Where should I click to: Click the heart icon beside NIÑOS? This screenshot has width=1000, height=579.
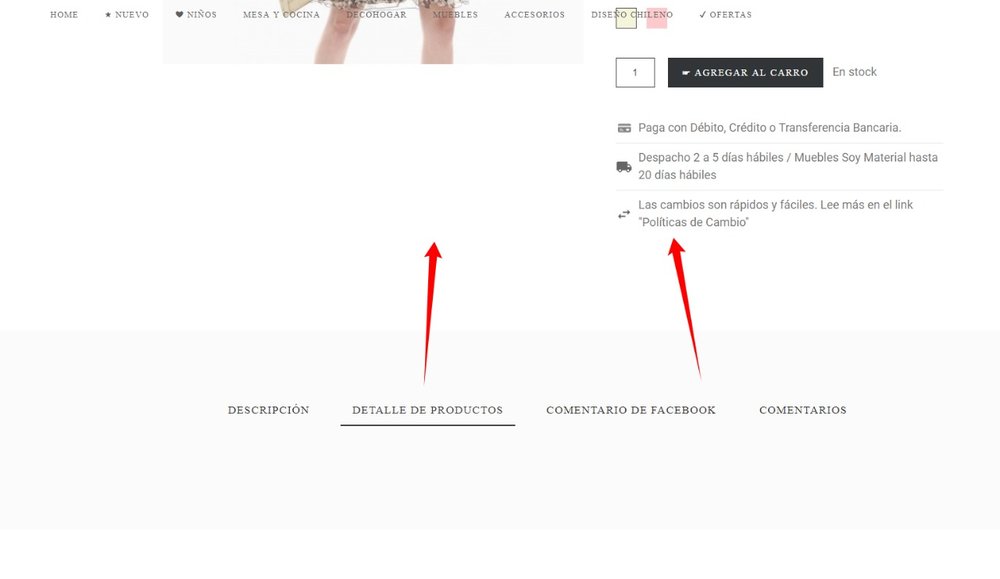(179, 14)
